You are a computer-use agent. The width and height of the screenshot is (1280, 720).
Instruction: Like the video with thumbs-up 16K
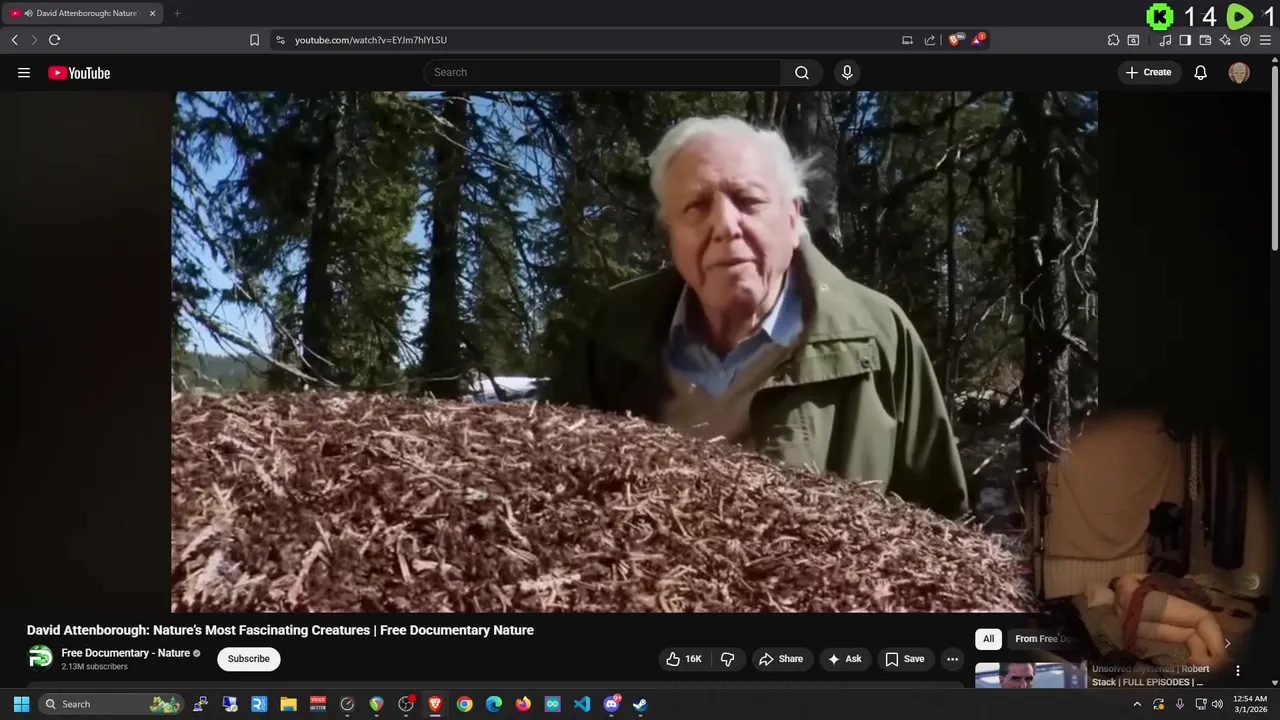684,659
